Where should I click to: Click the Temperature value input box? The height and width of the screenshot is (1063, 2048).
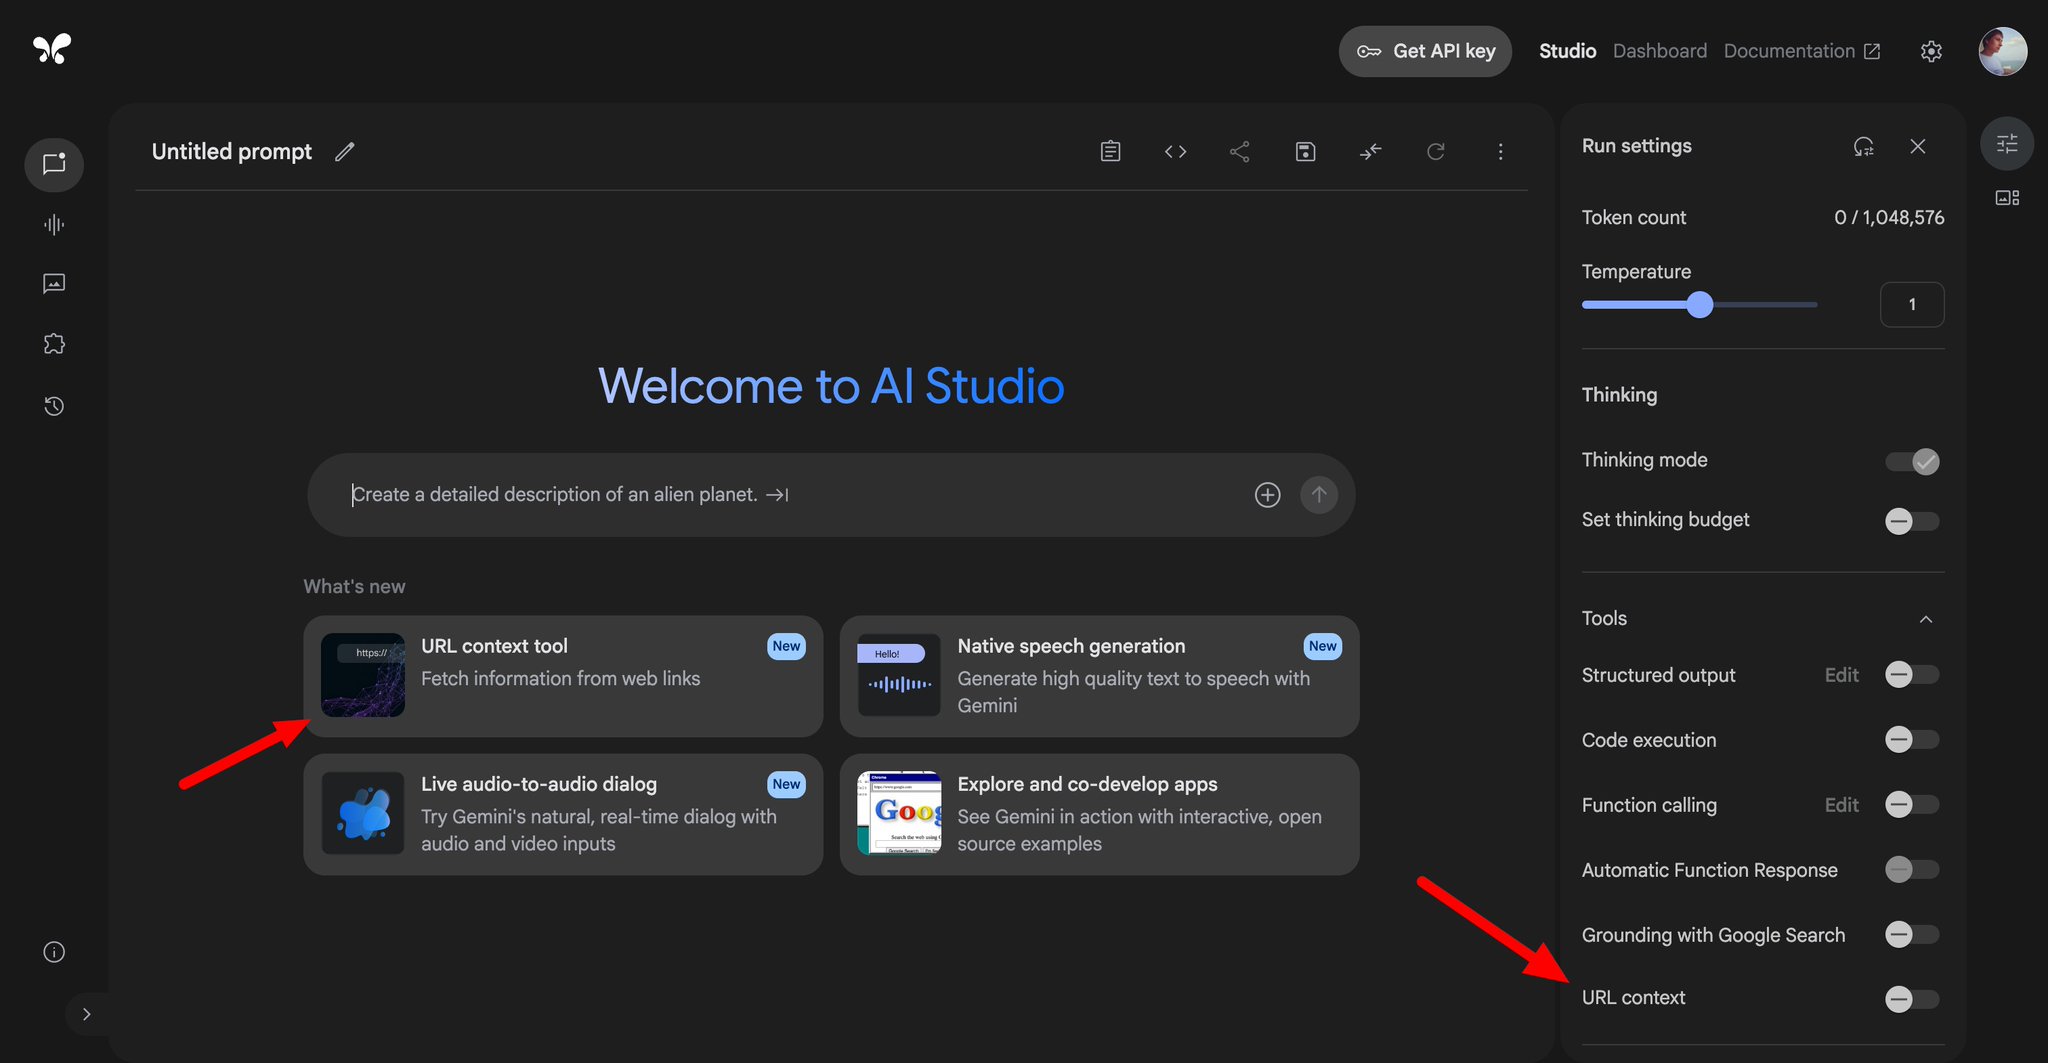click(x=1912, y=305)
